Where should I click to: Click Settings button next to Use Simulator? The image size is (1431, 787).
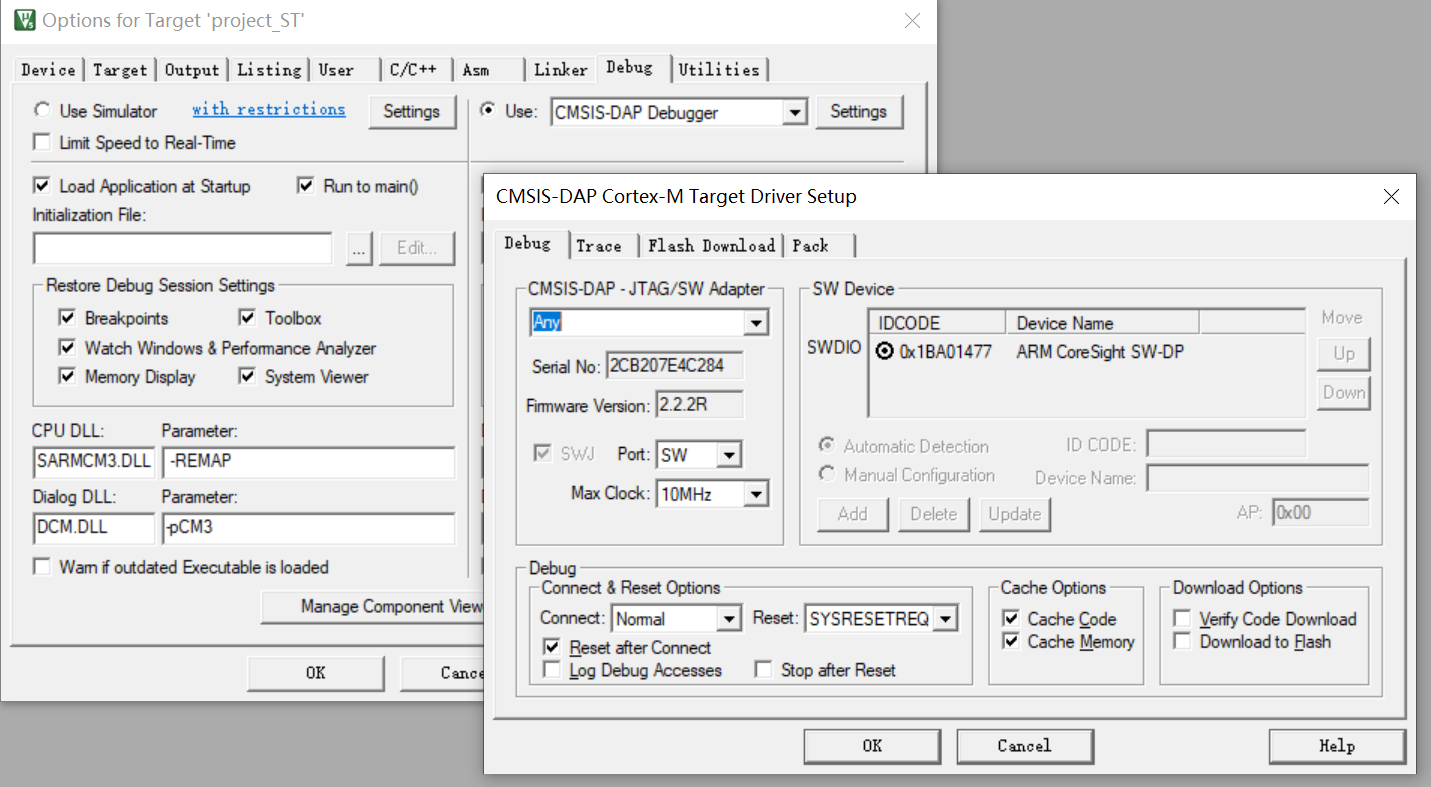[412, 112]
